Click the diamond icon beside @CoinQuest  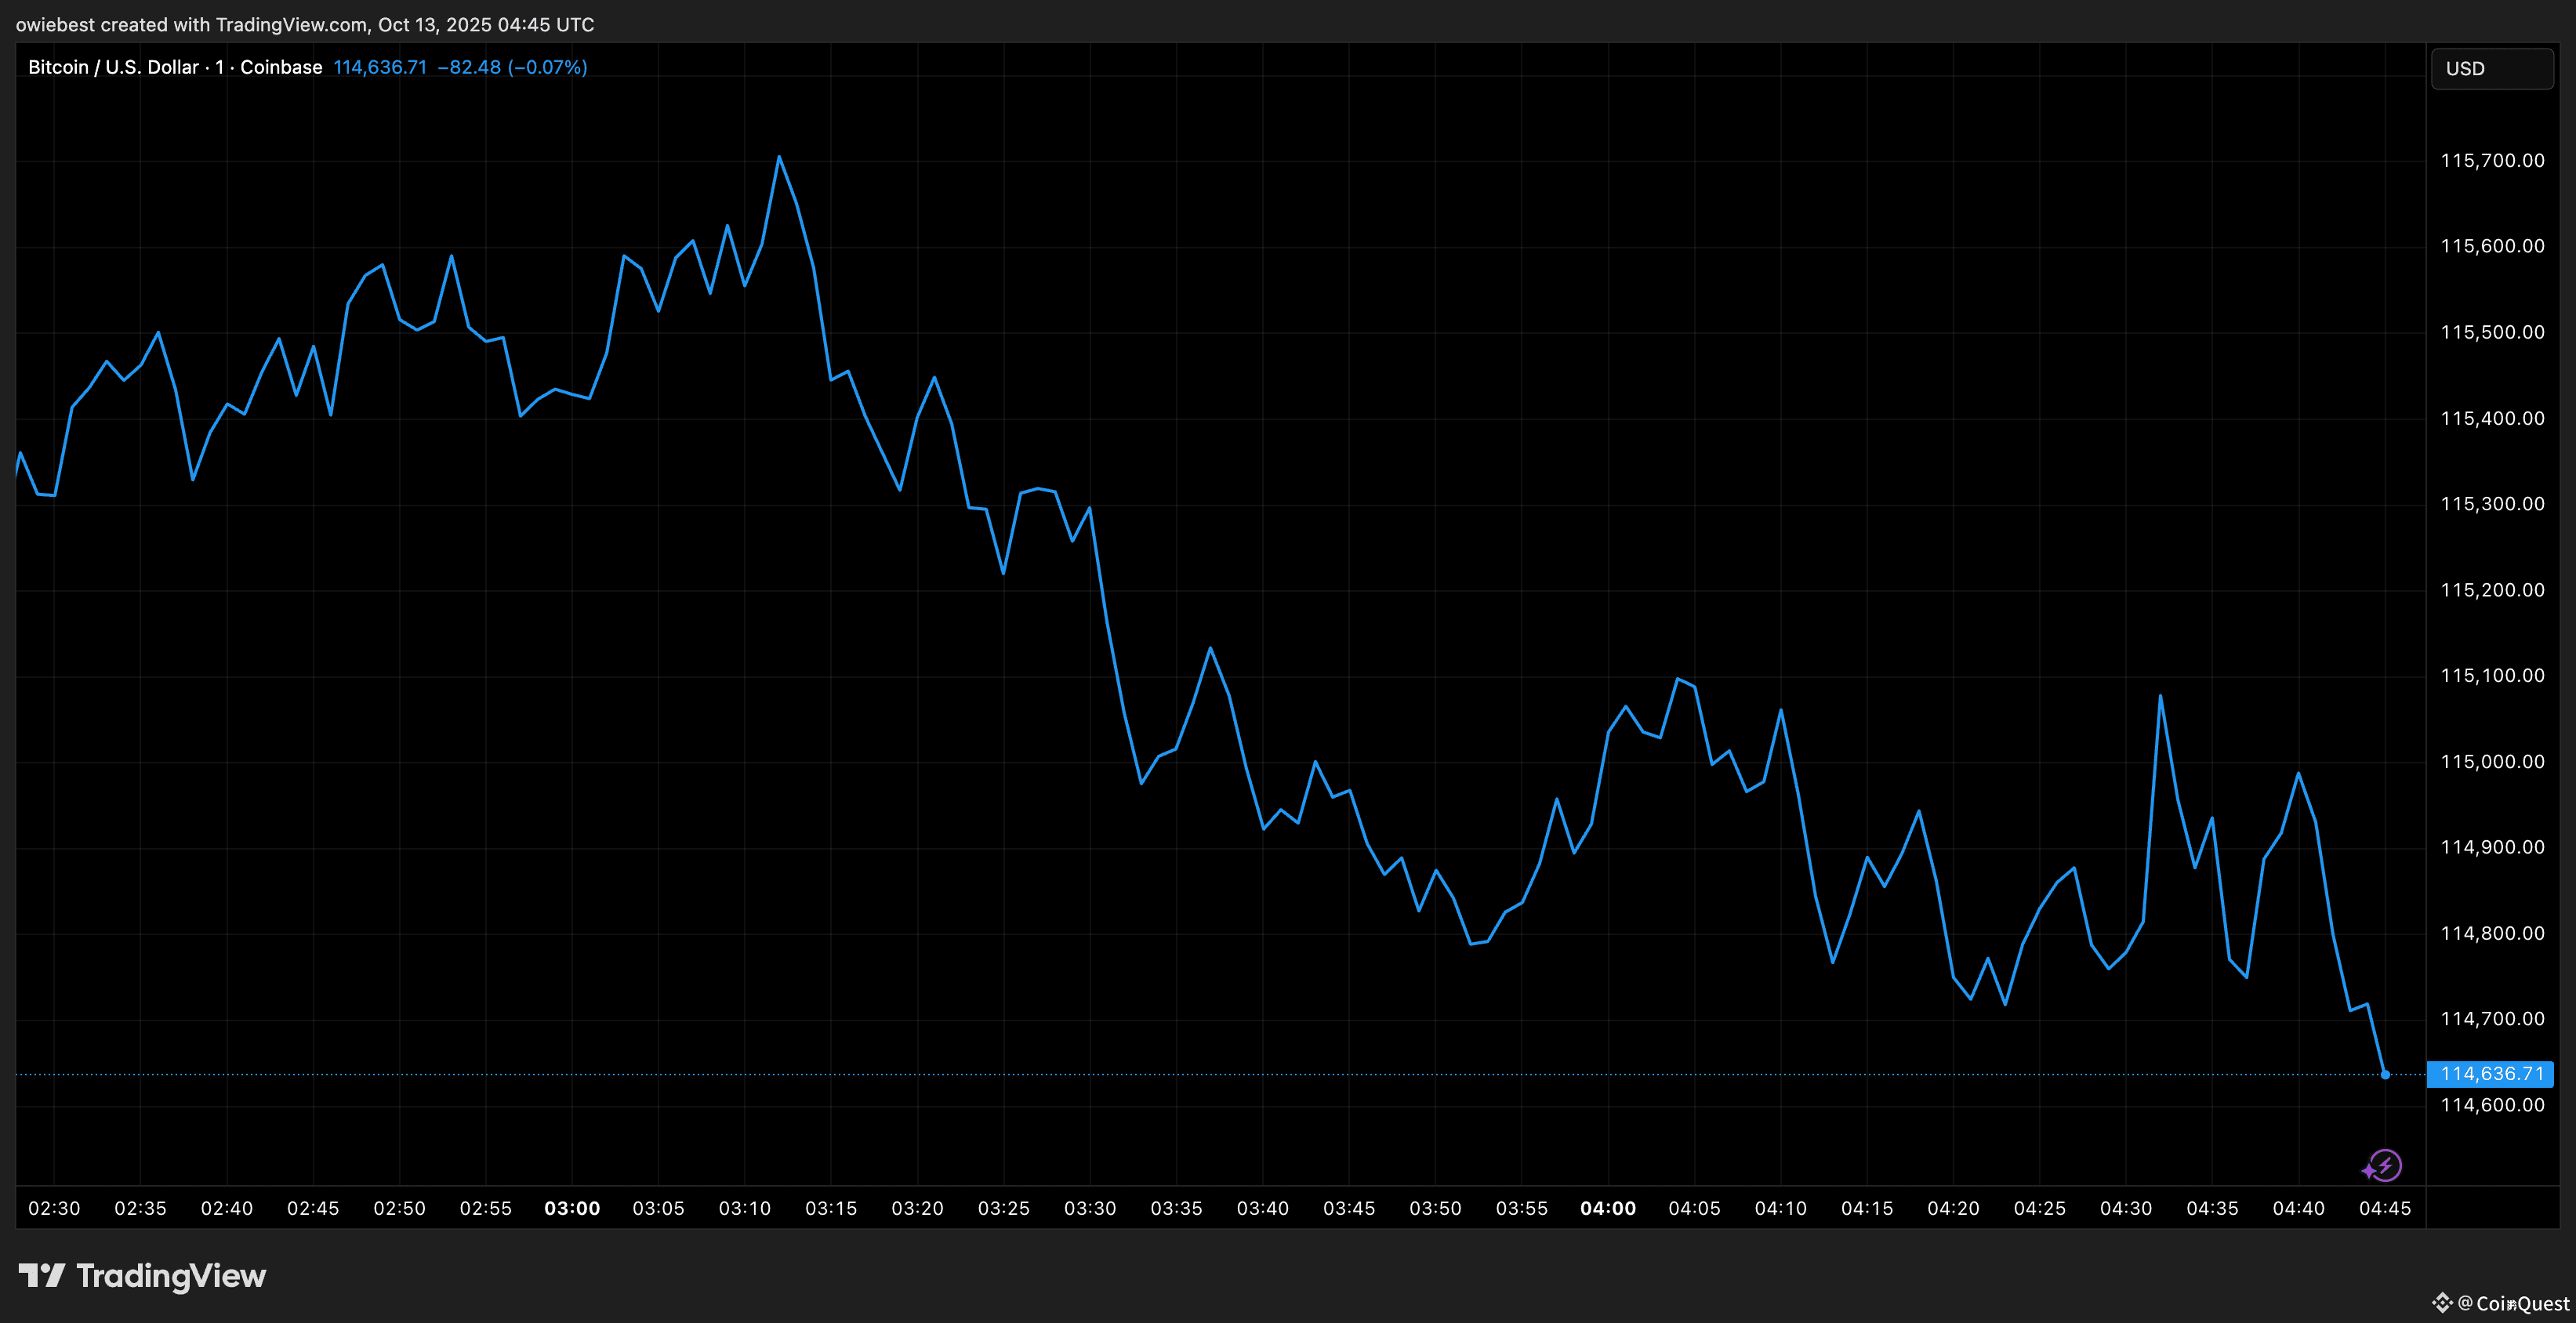(2442, 1302)
